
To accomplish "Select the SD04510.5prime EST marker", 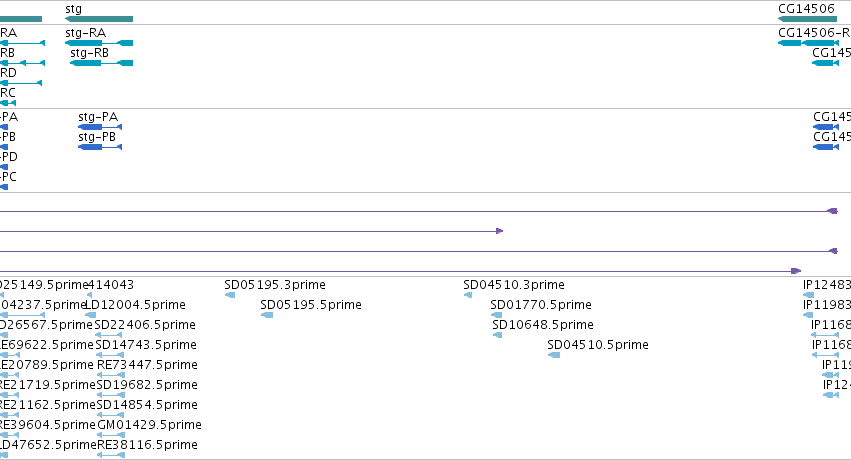I will (554, 355).
